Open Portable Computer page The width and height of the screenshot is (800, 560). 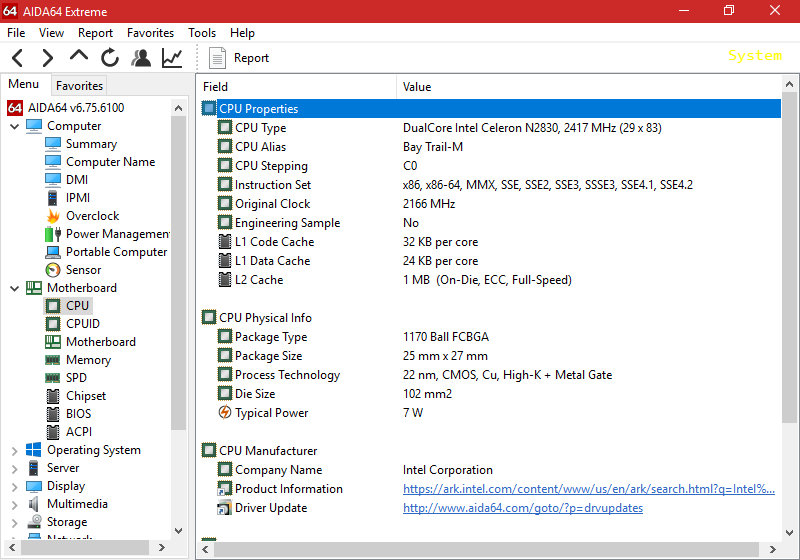(x=116, y=252)
